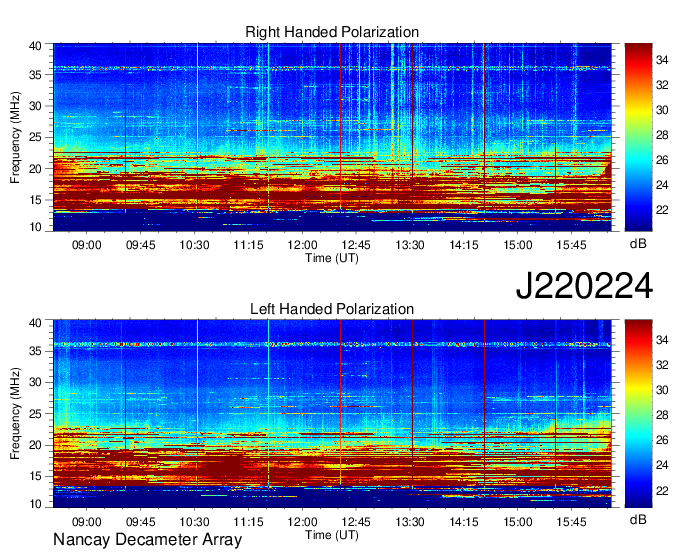Click the Left Handed Polarization spectrogram image
This screenshot has height=552, width=680.
(332, 414)
